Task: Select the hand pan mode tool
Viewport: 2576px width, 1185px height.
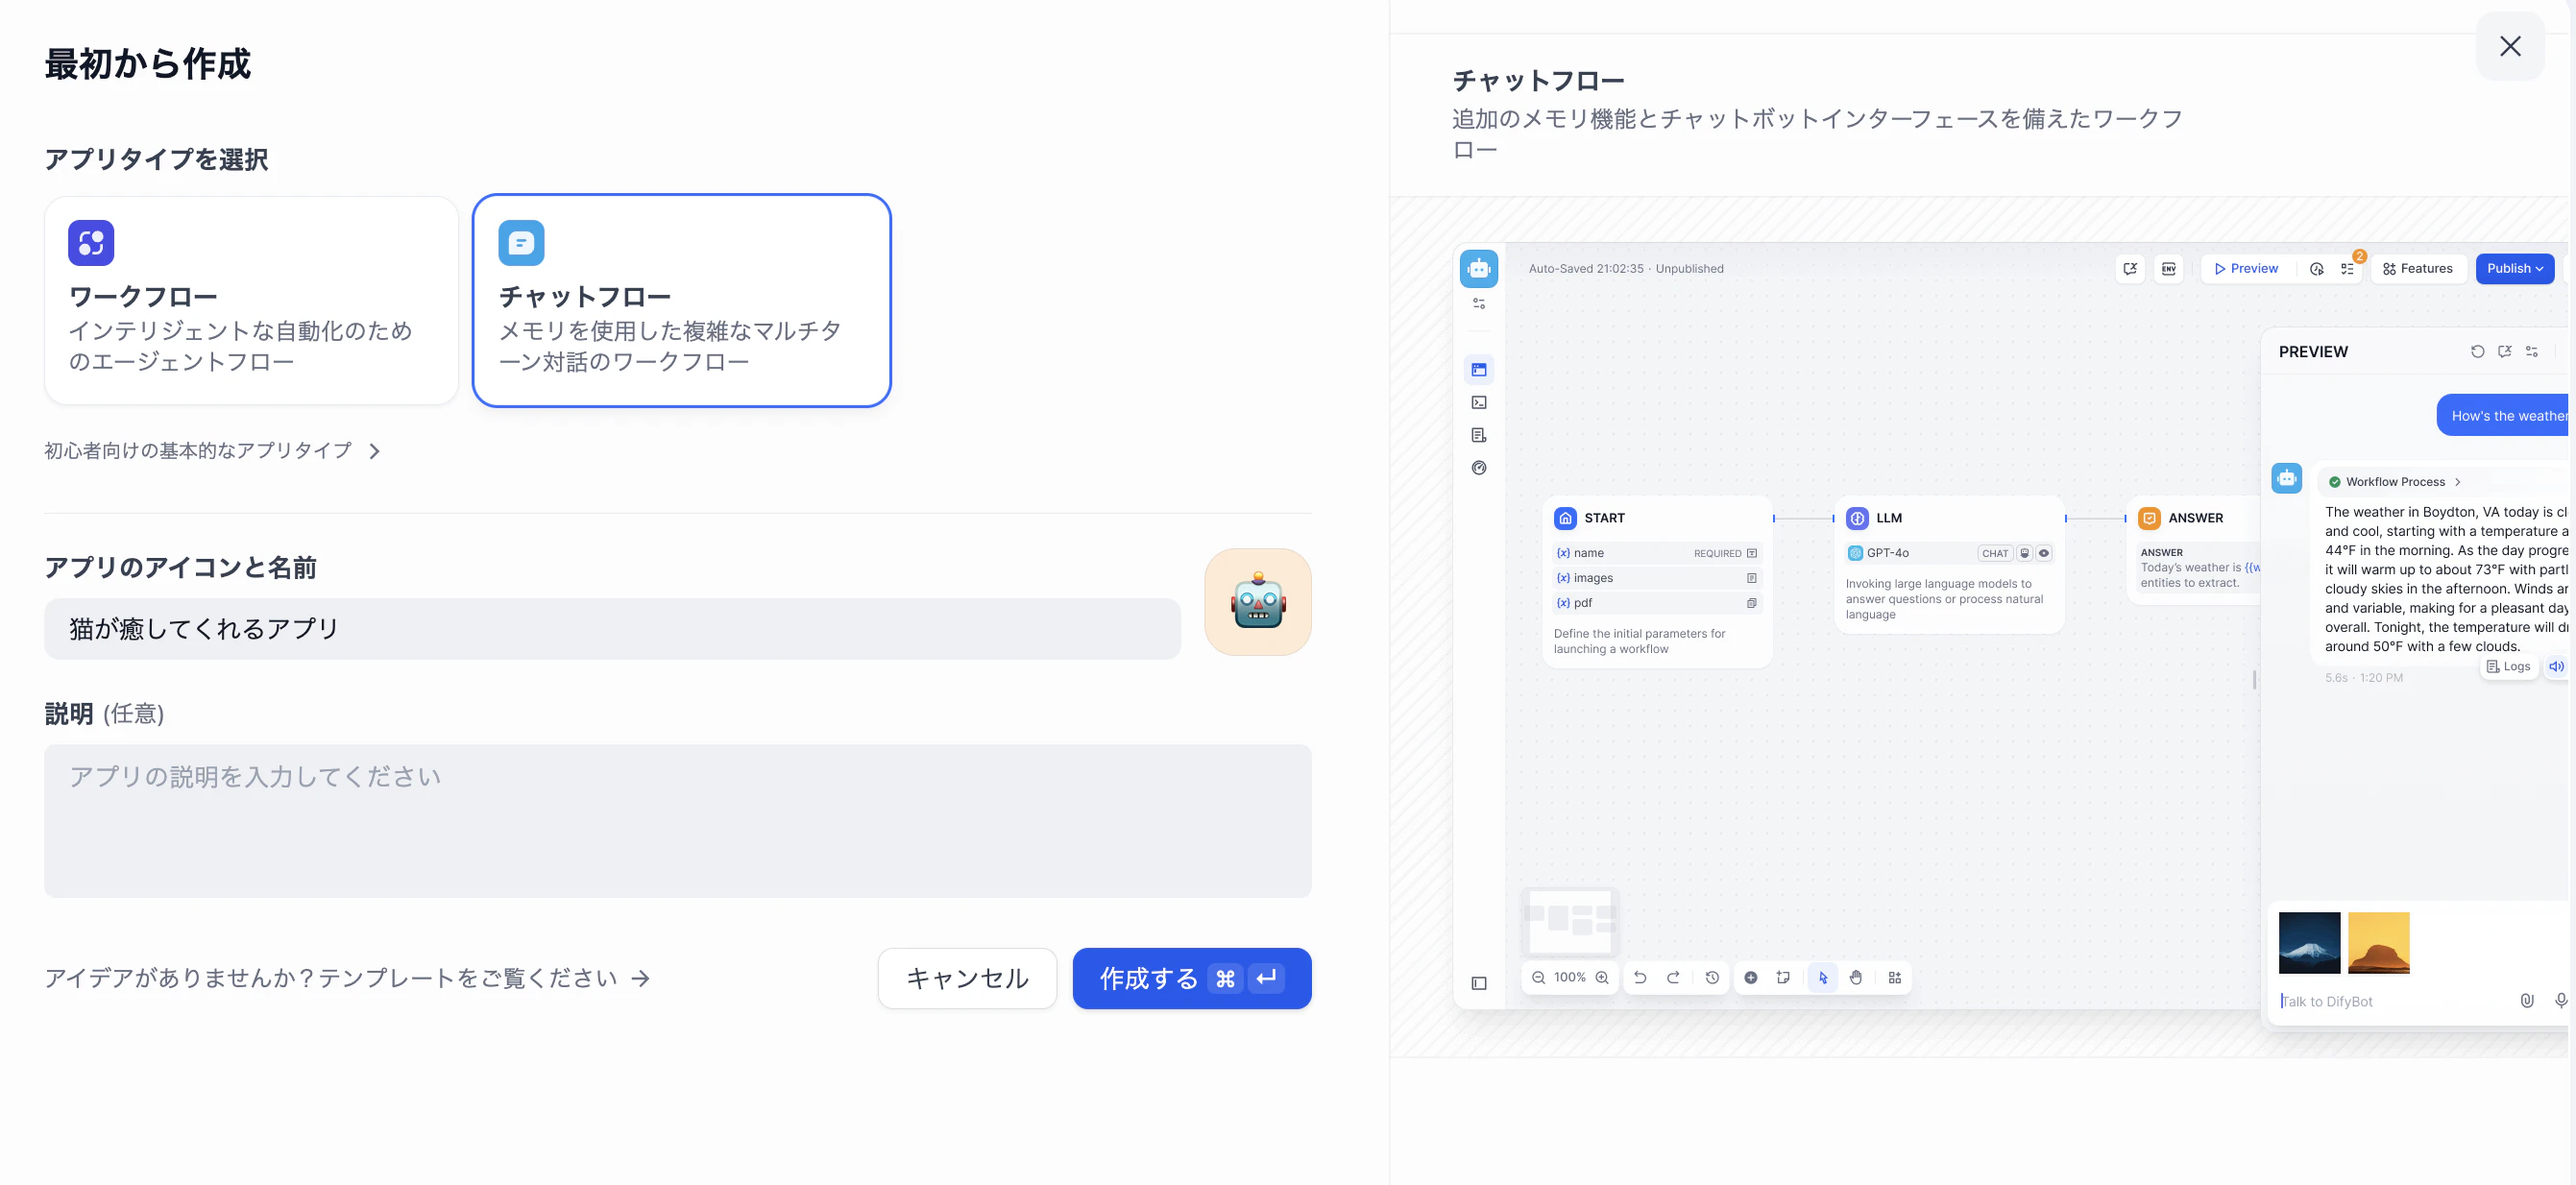Action: click(x=1856, y=977)
